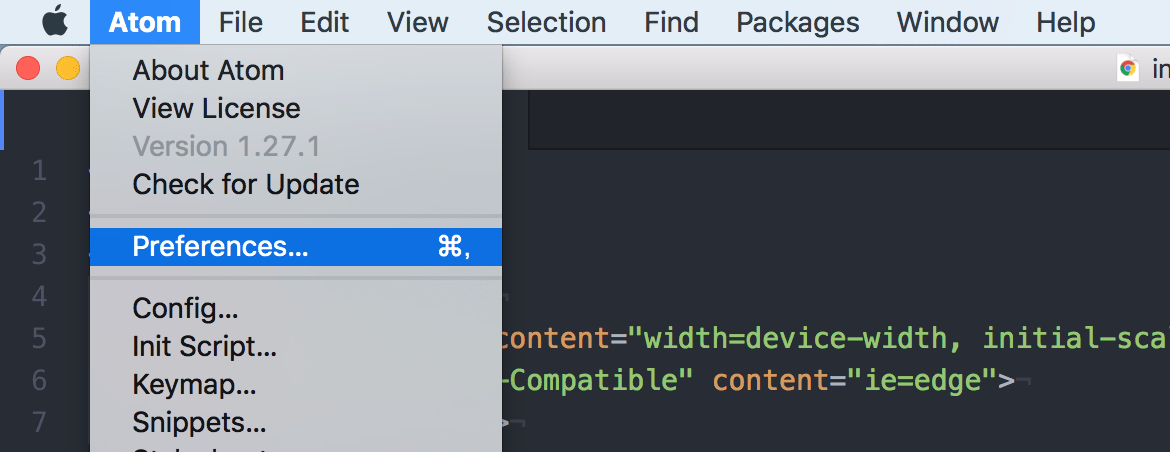Open the Edit menu
The width and height of the screenshot is (1170, 452).
325,22
